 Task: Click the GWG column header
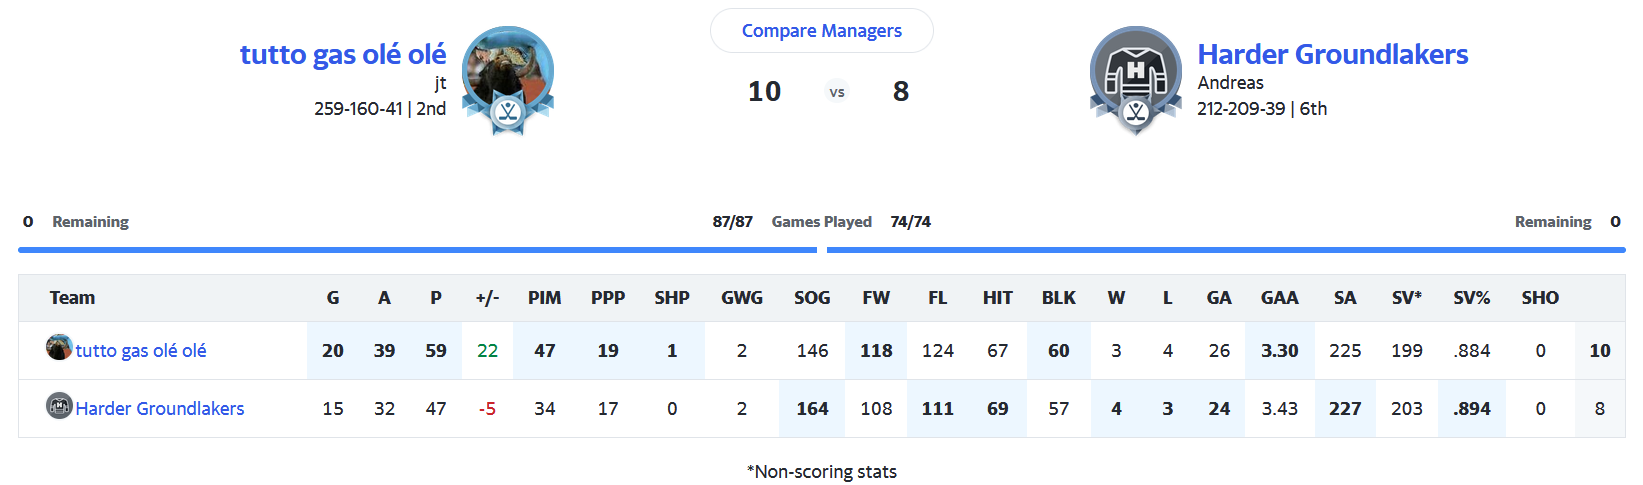tap(741, 298)
